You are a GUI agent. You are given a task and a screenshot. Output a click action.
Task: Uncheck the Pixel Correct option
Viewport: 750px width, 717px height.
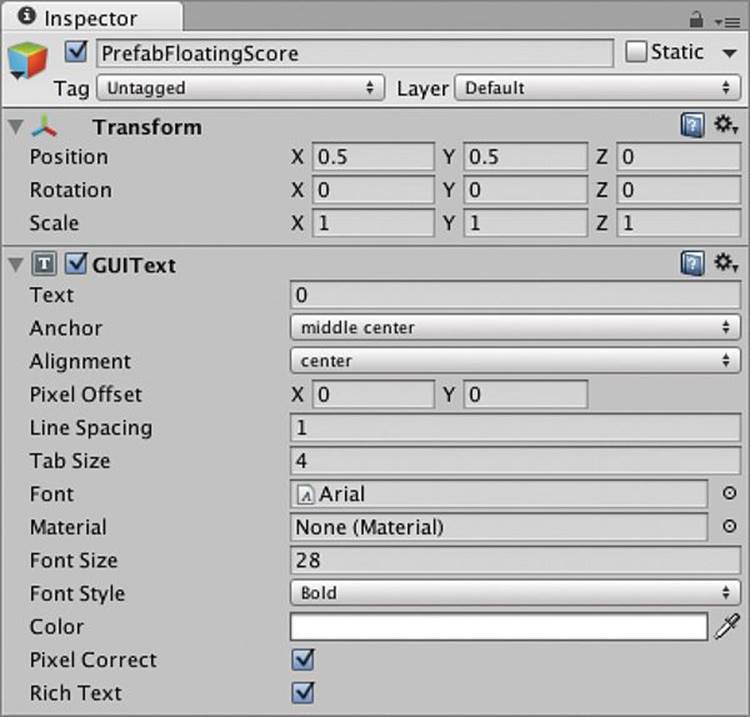303,660
